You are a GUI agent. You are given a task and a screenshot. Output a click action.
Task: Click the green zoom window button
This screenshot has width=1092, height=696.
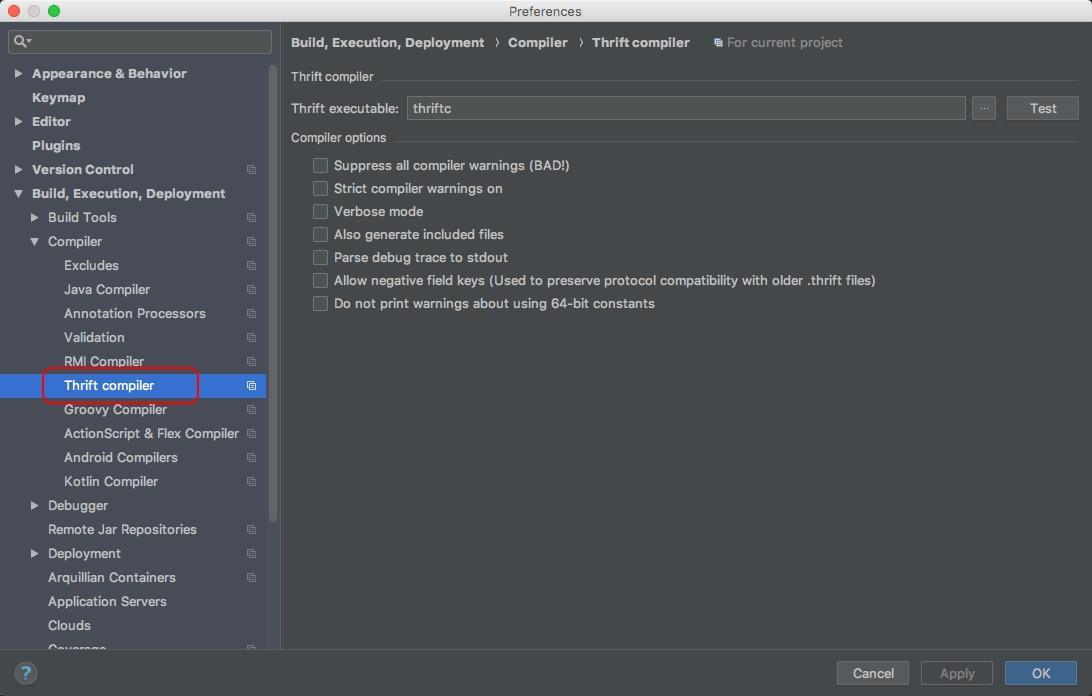click(54, 11)
